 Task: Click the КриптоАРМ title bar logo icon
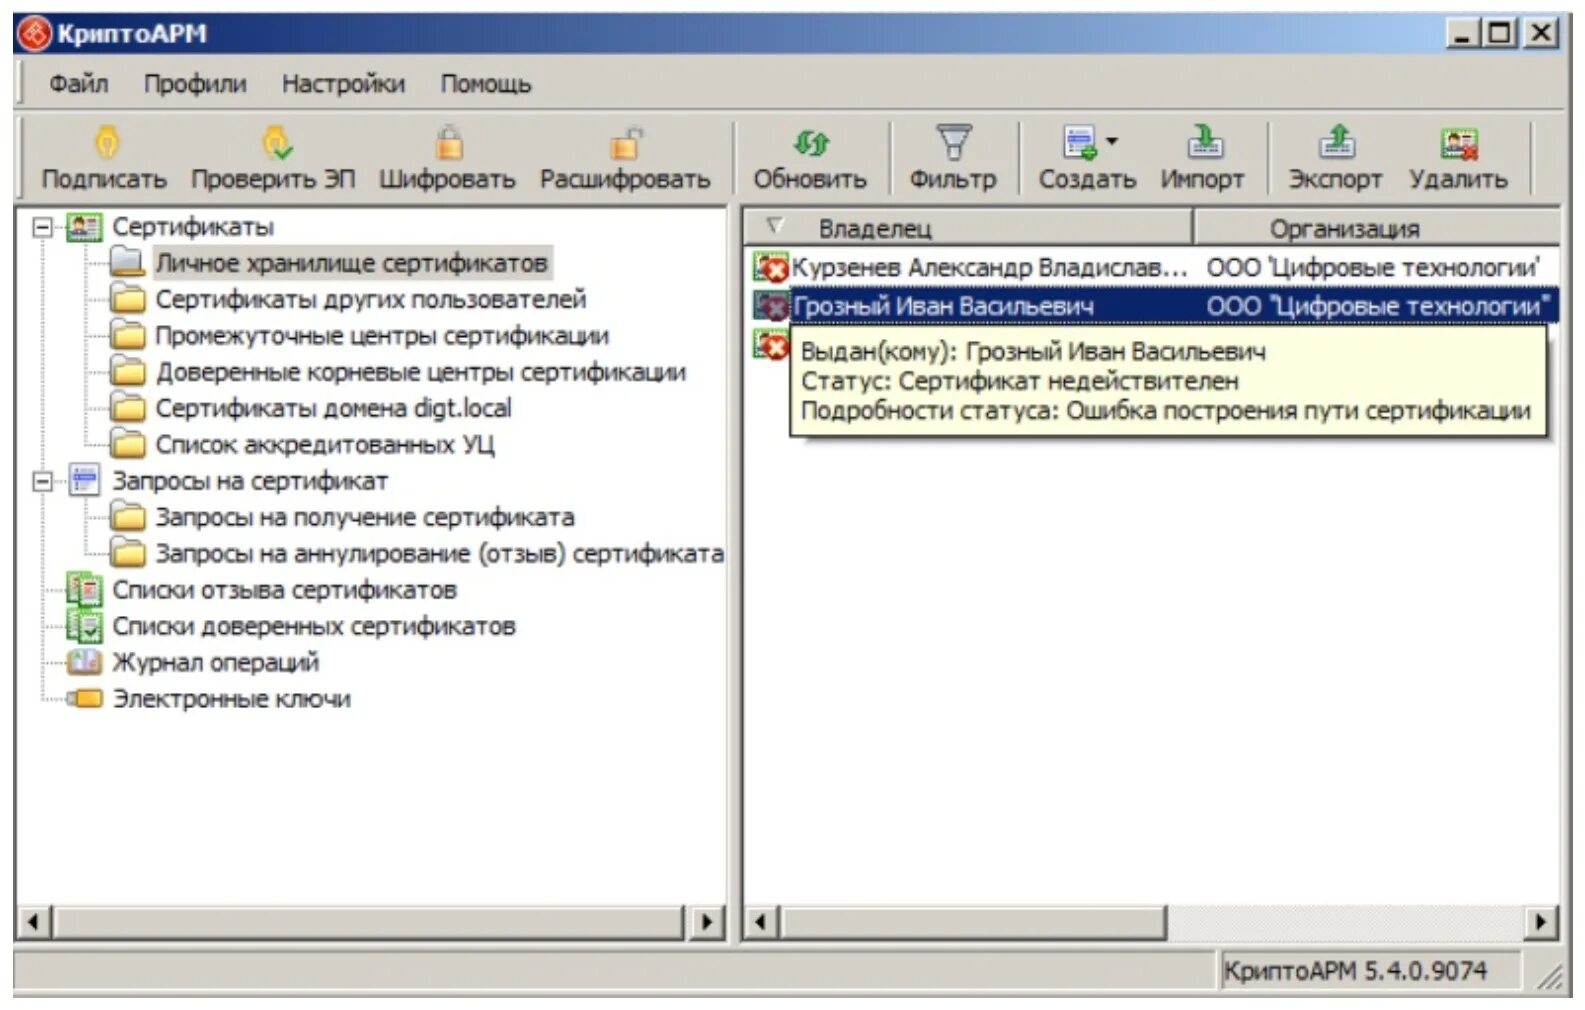click(x=35, y=34)
